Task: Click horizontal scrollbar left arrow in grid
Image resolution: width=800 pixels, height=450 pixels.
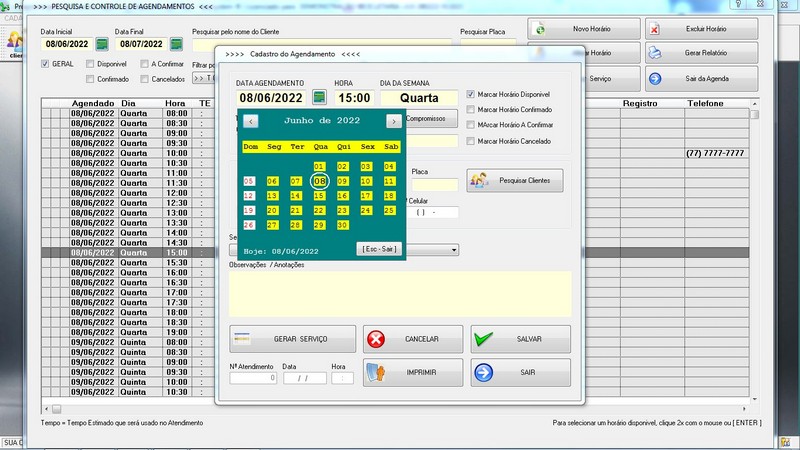Action: [x=46, y=409]
